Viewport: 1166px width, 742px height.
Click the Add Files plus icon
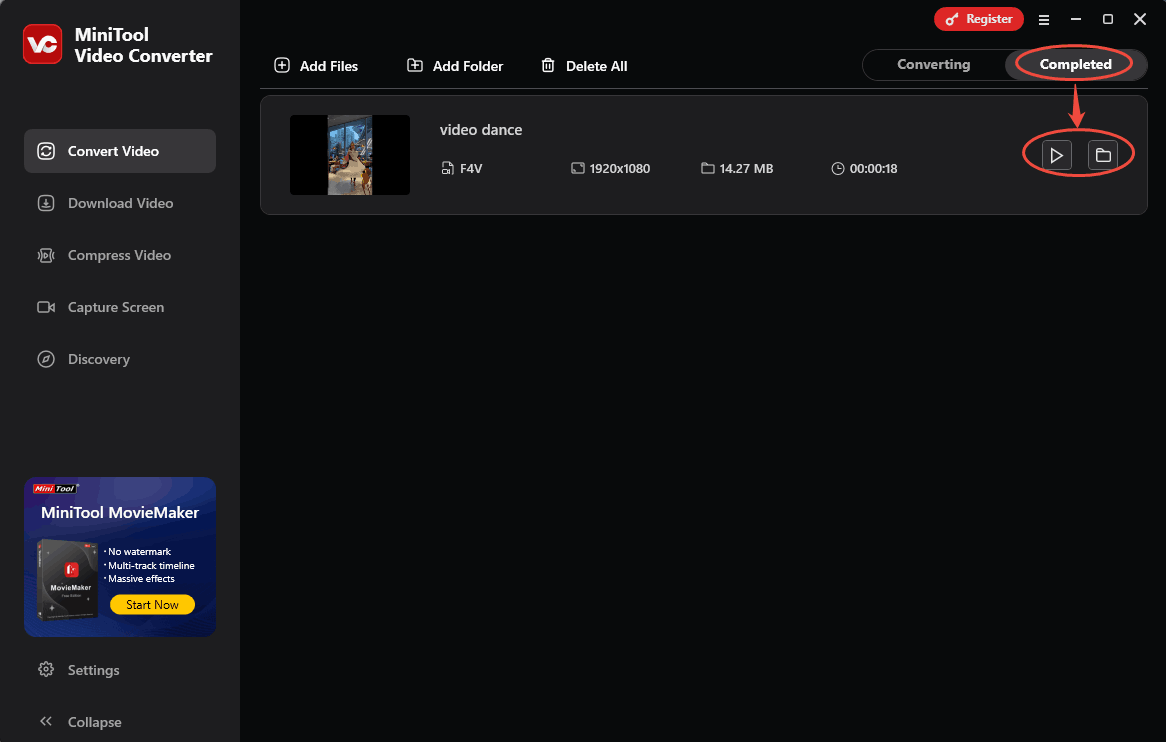[x=282, y=65]
